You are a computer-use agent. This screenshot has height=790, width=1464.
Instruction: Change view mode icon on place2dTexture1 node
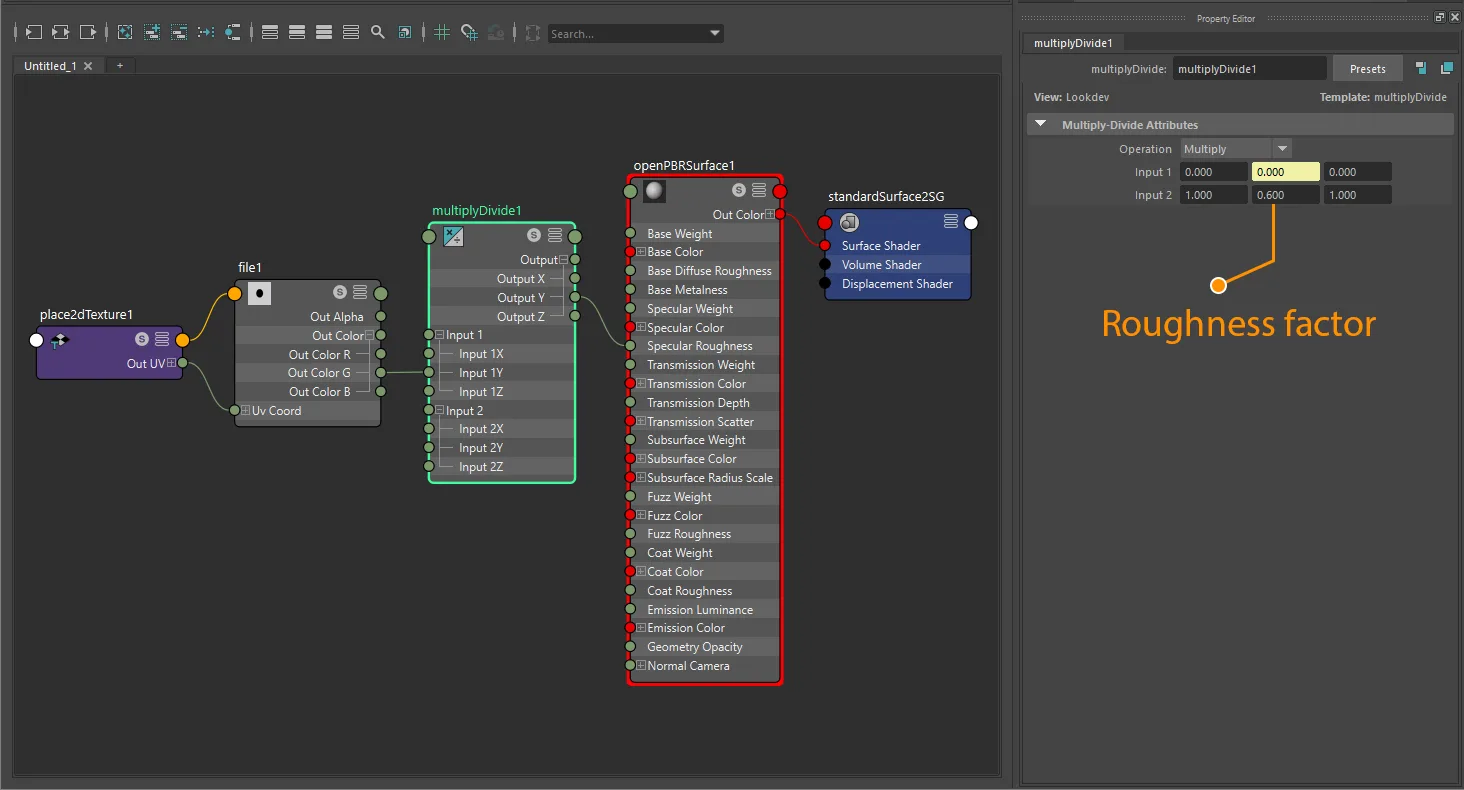pos(162,339)
